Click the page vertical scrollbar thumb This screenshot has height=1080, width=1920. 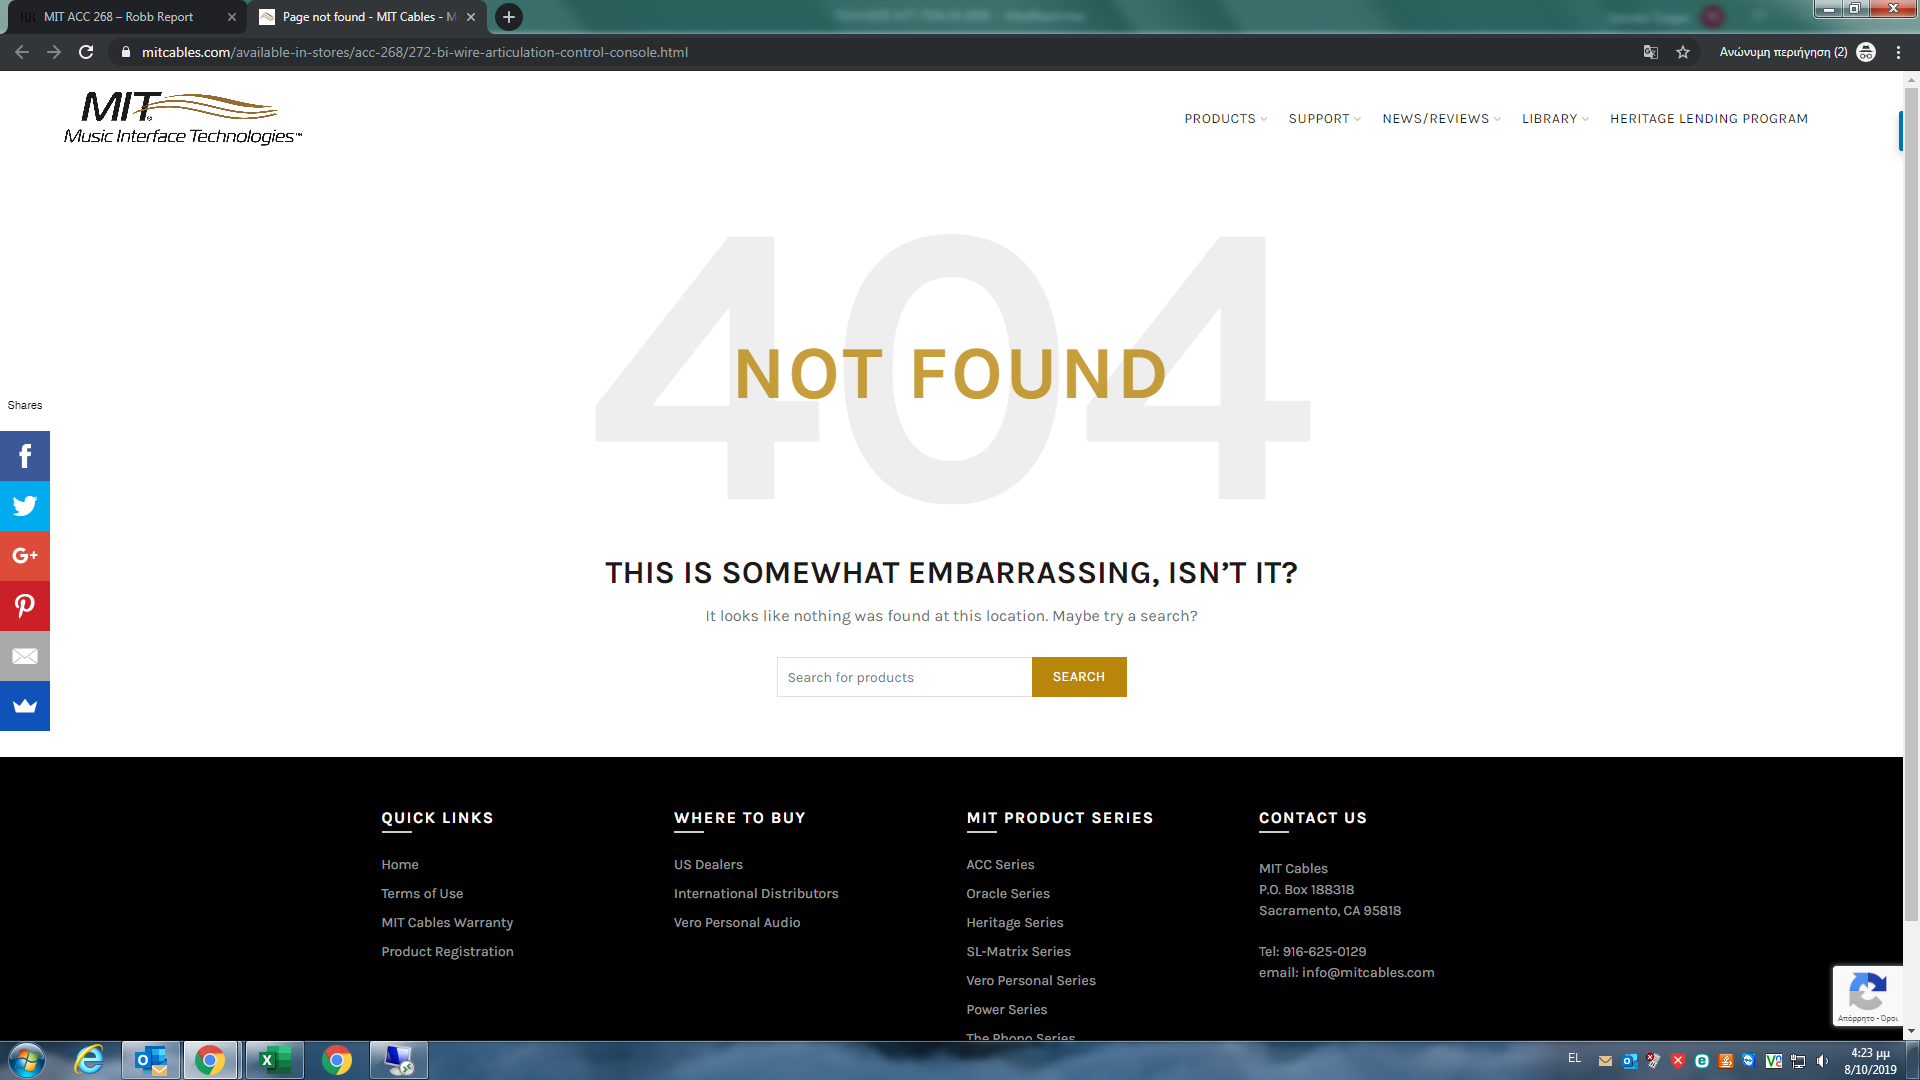point(1911,505)
